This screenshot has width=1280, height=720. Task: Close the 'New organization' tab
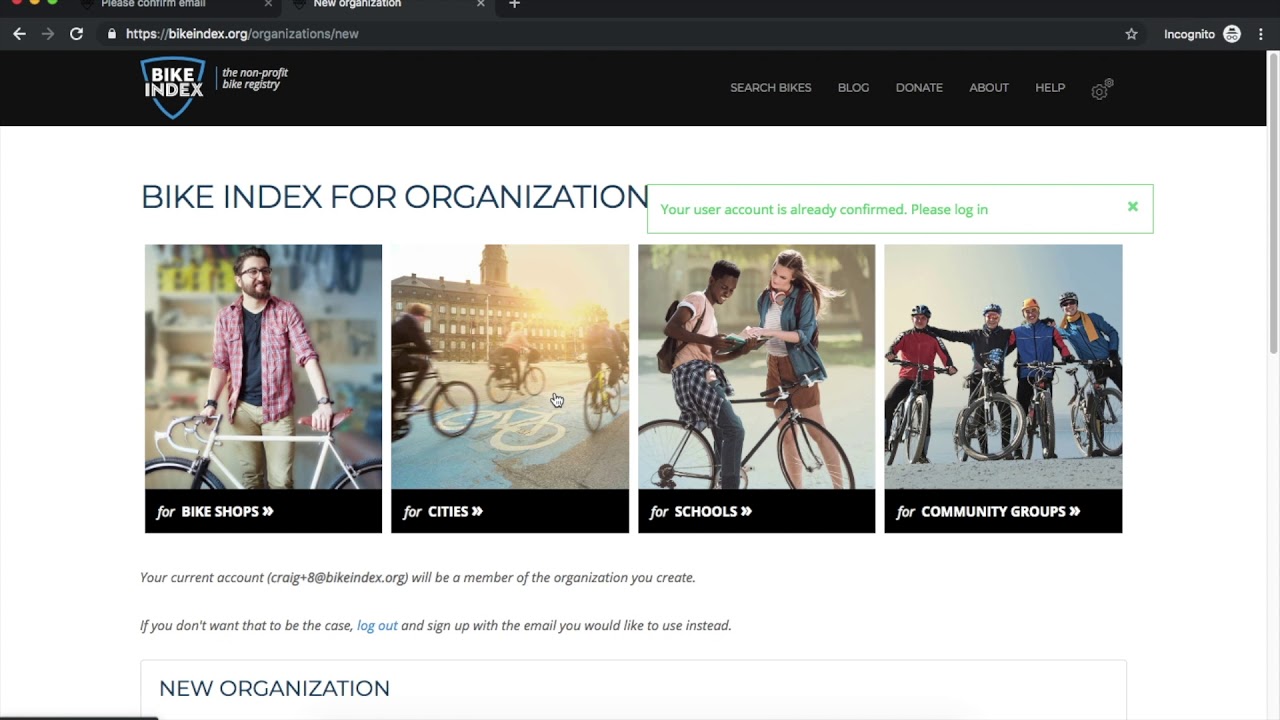tap(481, 4)
